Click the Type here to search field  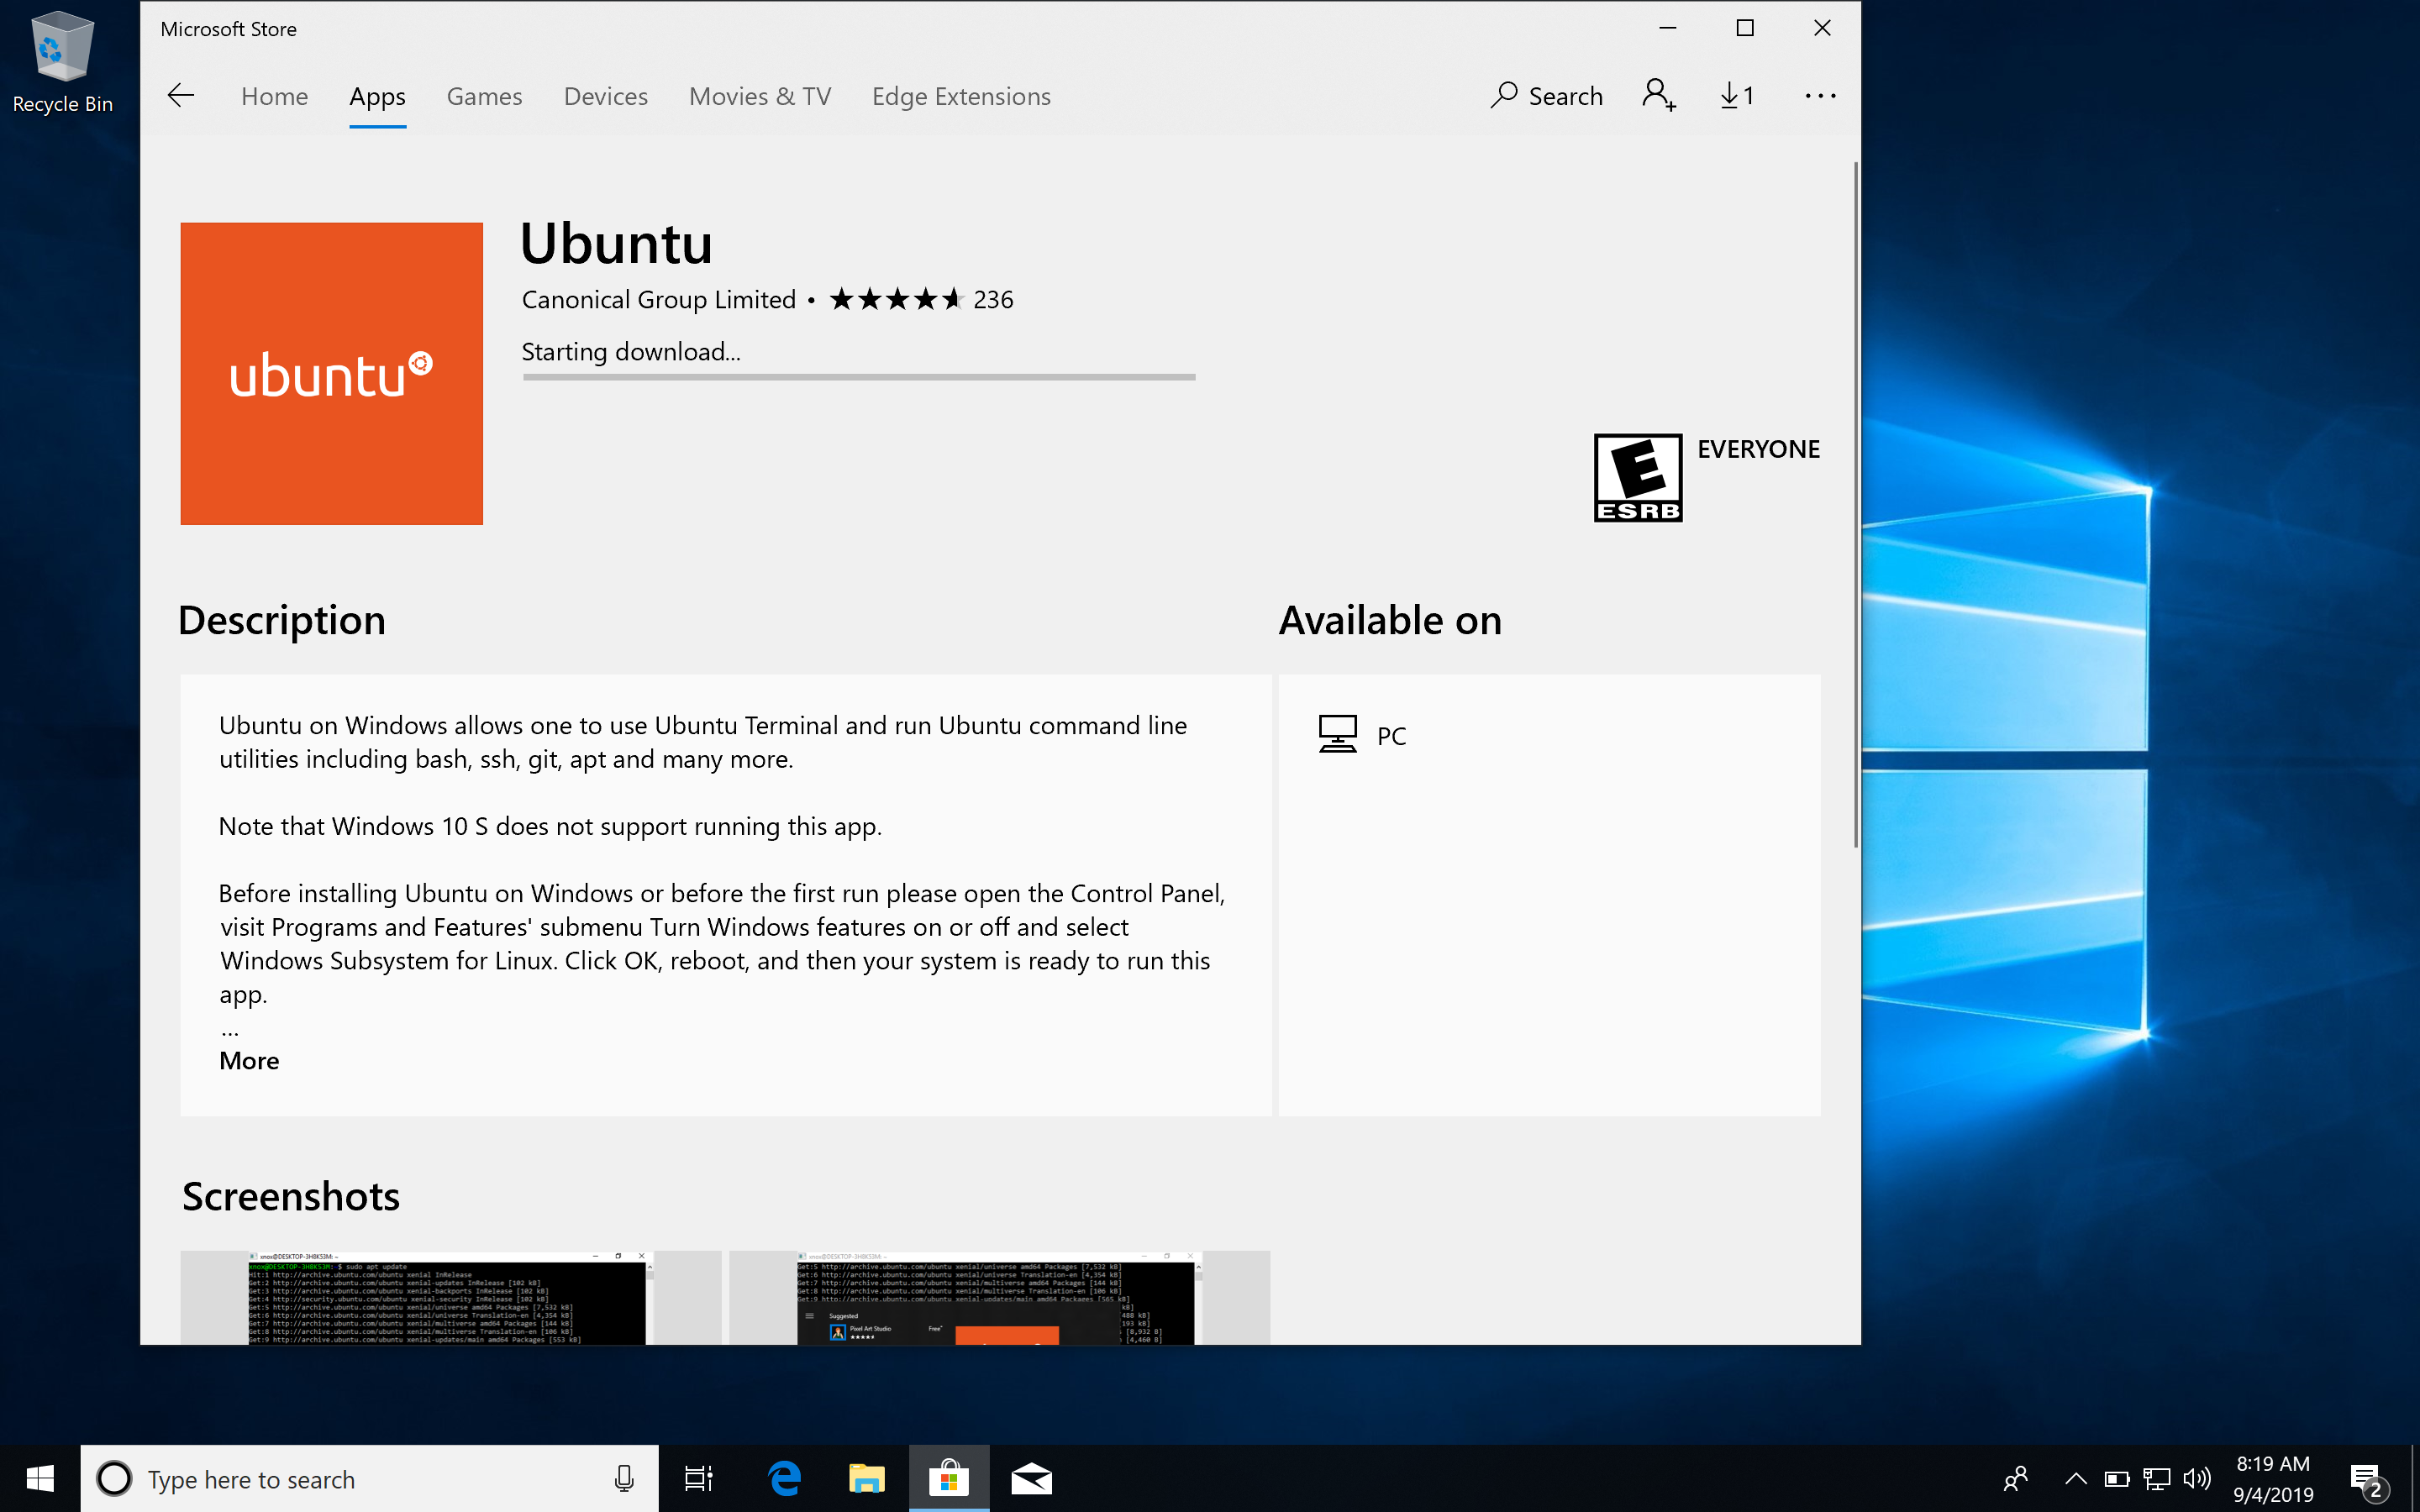coord(370,1478)
